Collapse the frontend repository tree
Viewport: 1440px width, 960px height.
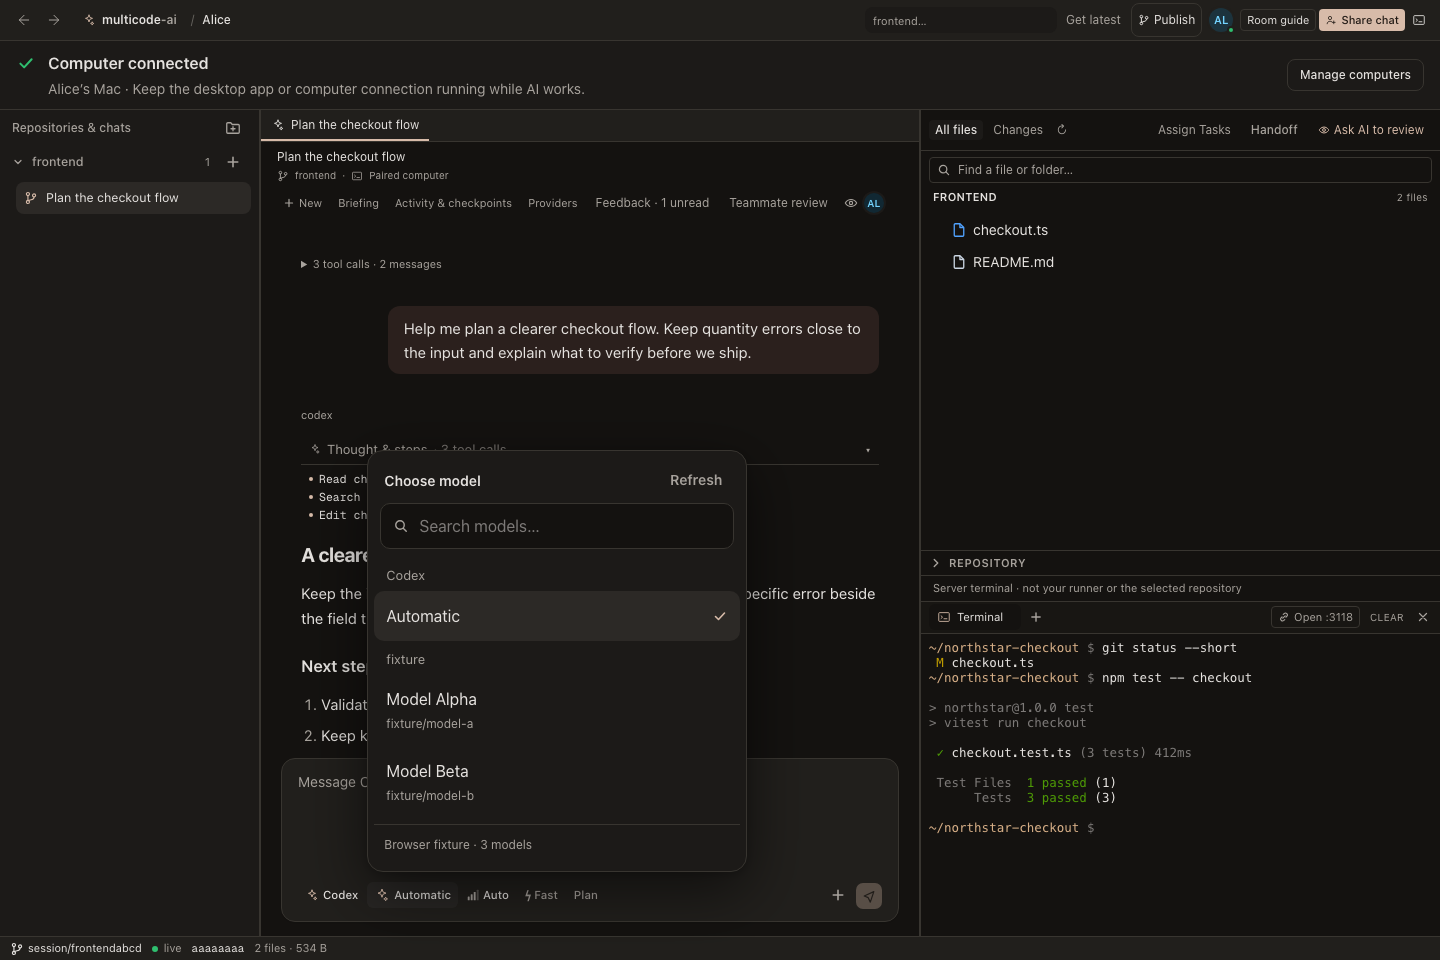point(18,162)
